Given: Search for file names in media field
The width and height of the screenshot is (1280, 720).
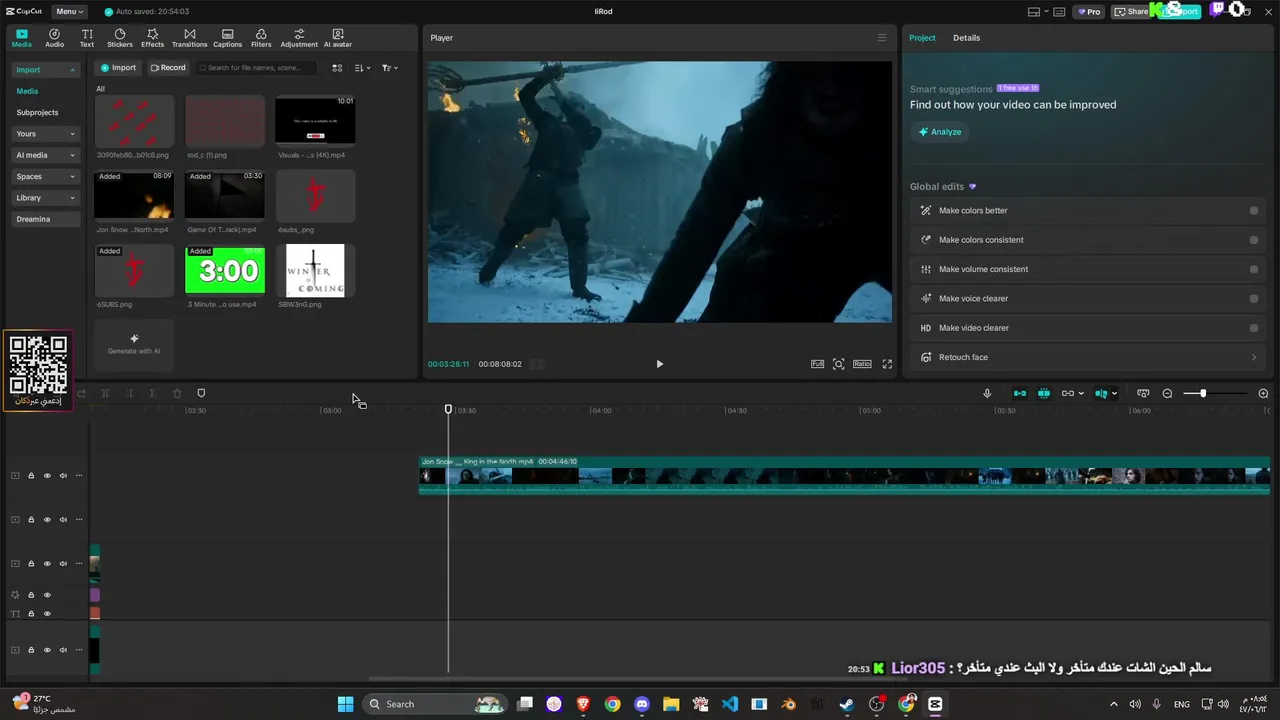Looking at the screenshot, I should tap(256, 68).
